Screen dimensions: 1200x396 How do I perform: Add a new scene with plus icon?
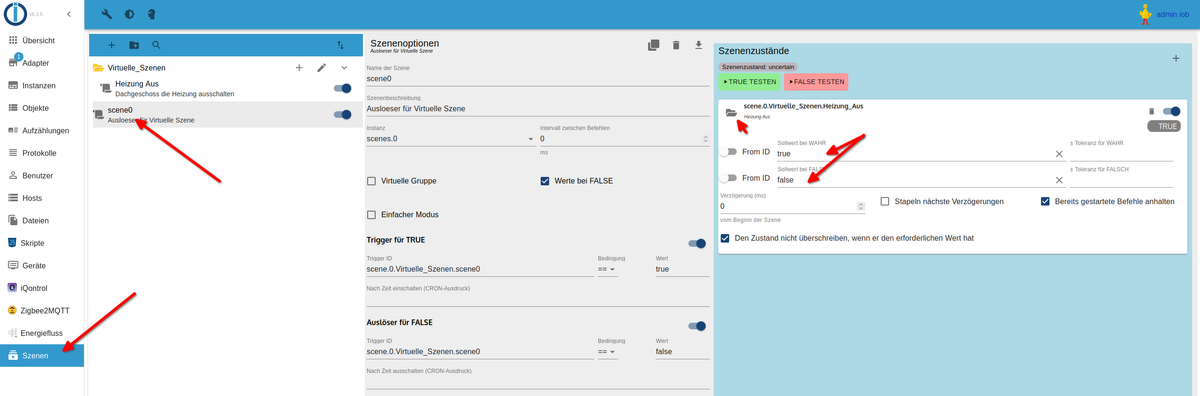[111, 45]
